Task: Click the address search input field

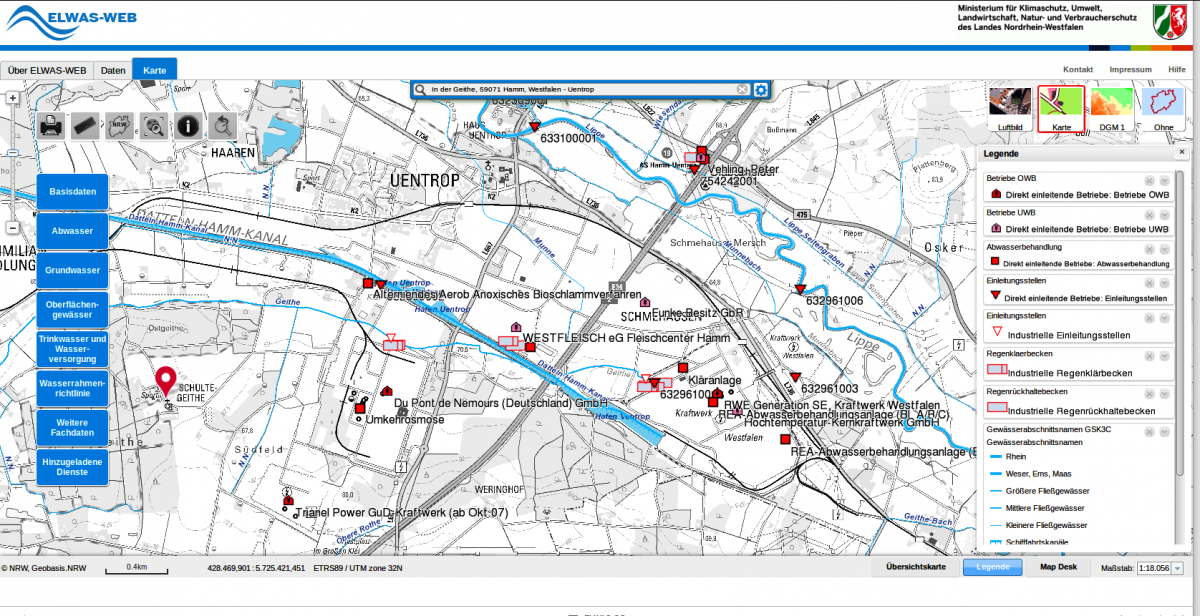Action: [582, 90]
